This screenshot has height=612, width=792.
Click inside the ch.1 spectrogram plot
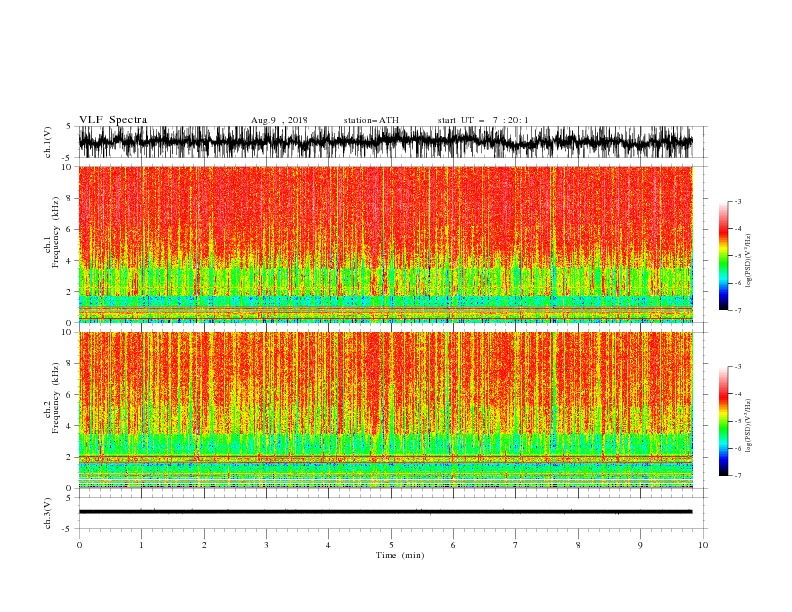(x=385, y=244)
